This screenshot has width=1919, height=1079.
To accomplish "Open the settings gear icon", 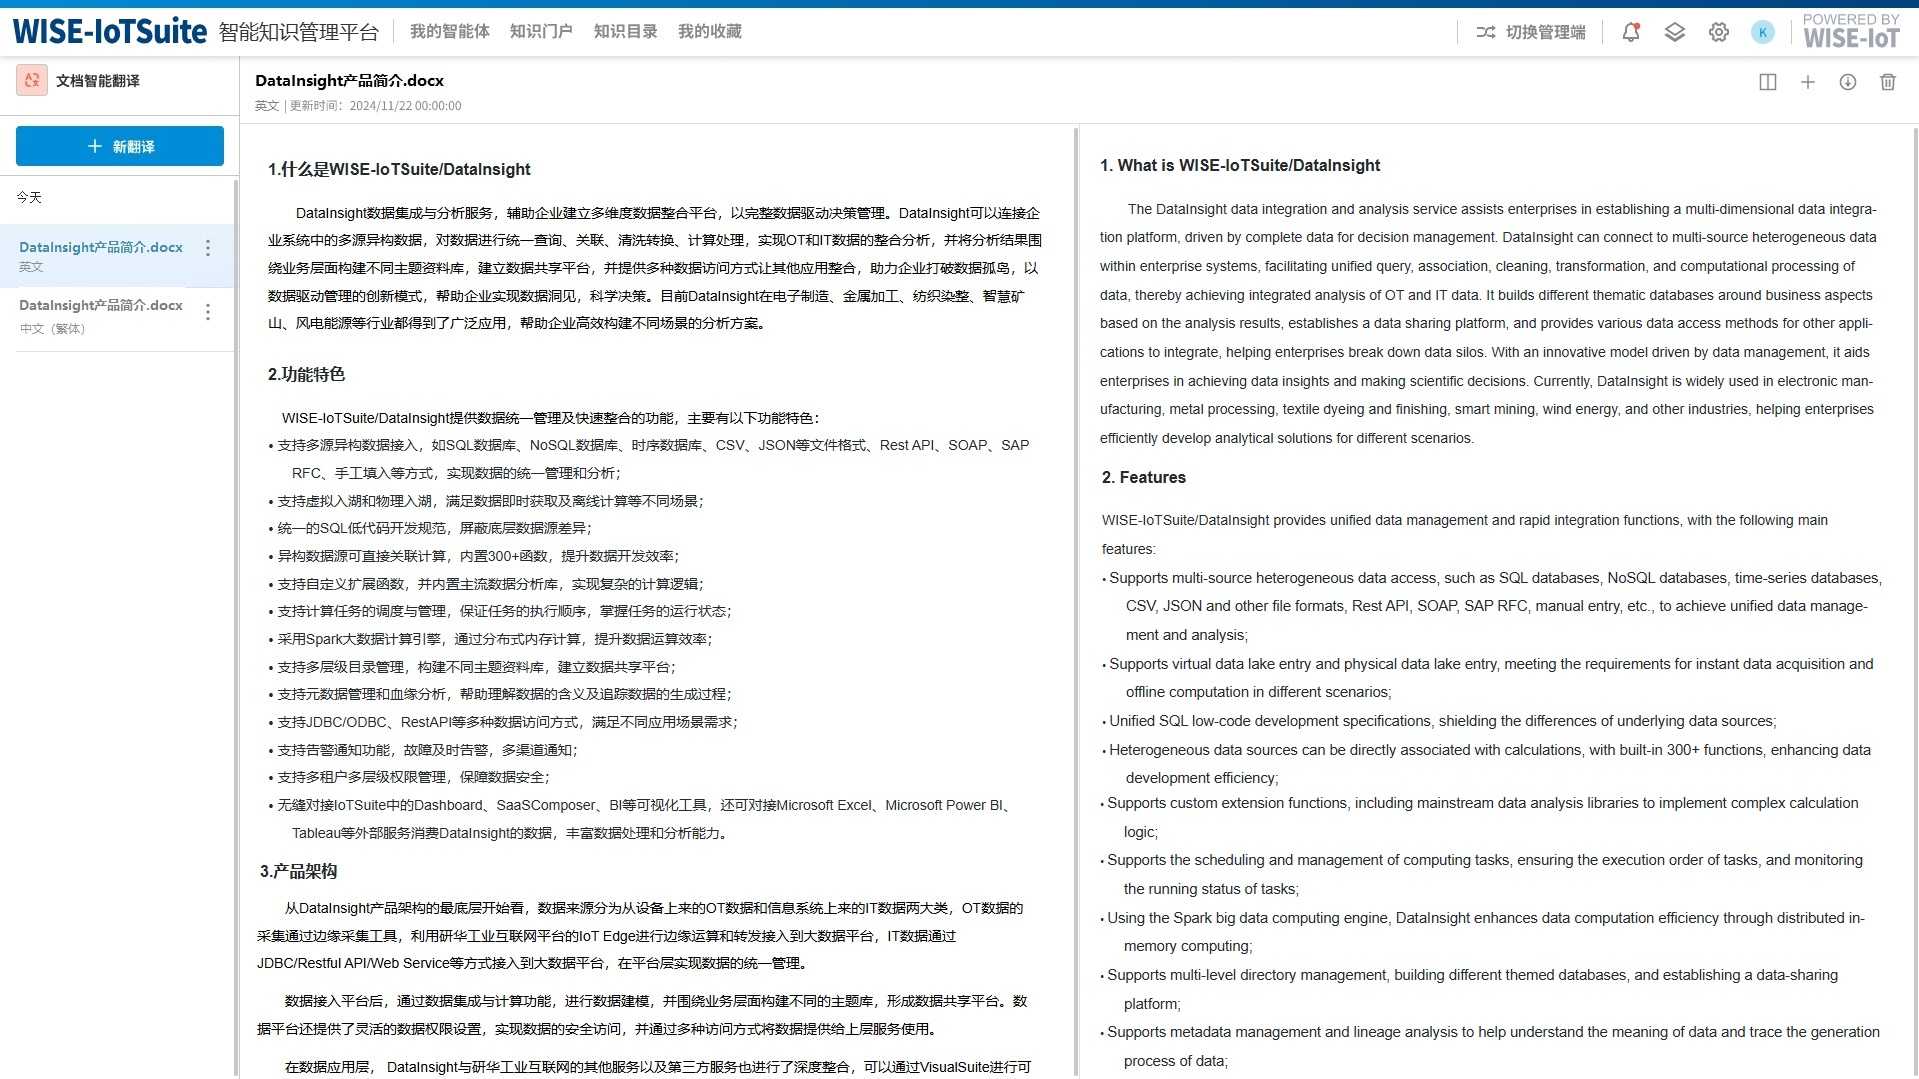I will click(1719, 31).
